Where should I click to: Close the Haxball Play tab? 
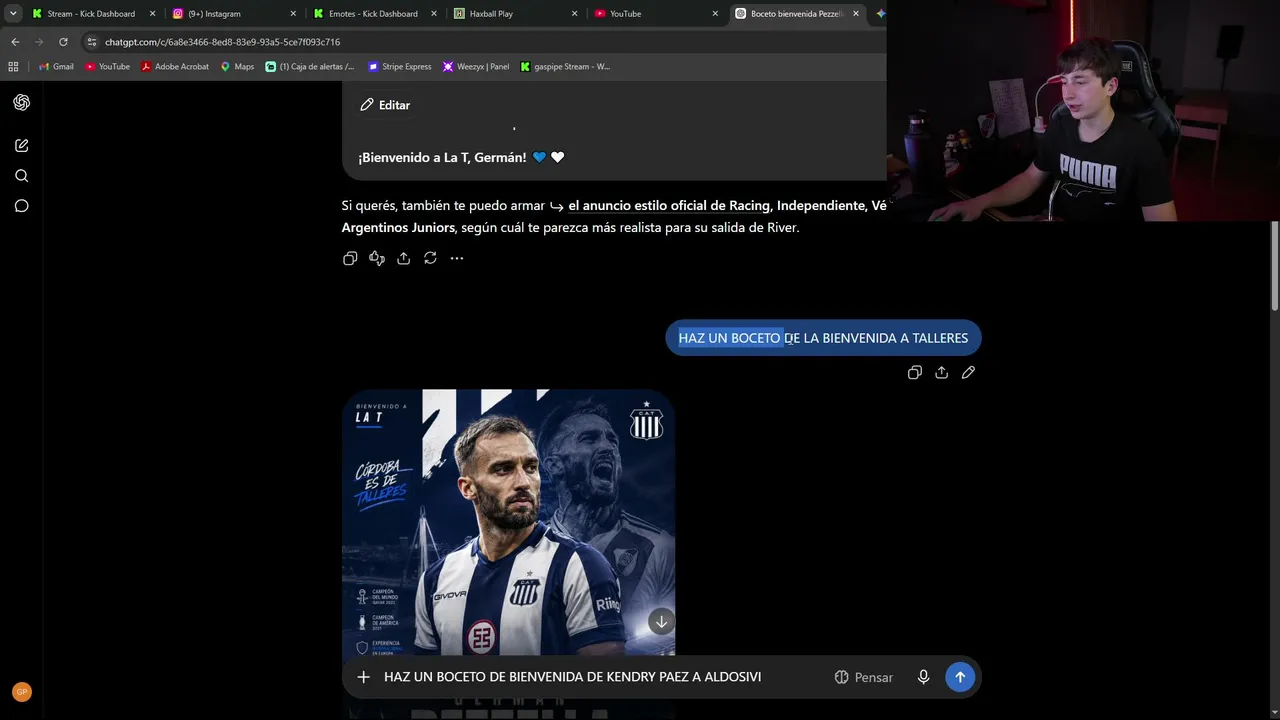click(575, 14)
